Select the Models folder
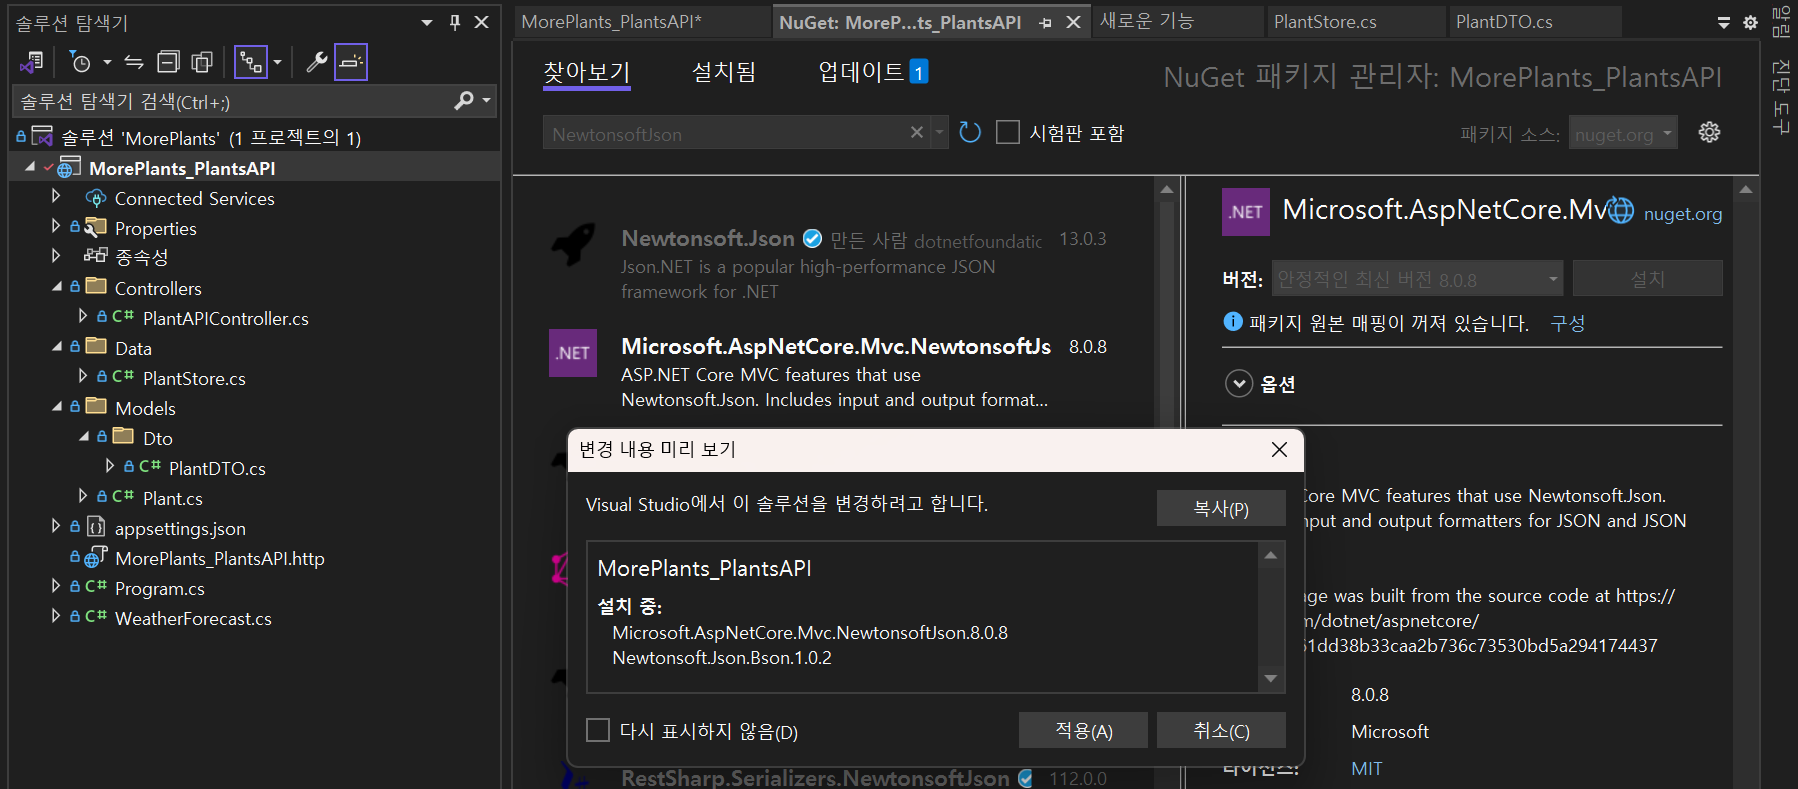1798x789 pixels. click(145, 408)
